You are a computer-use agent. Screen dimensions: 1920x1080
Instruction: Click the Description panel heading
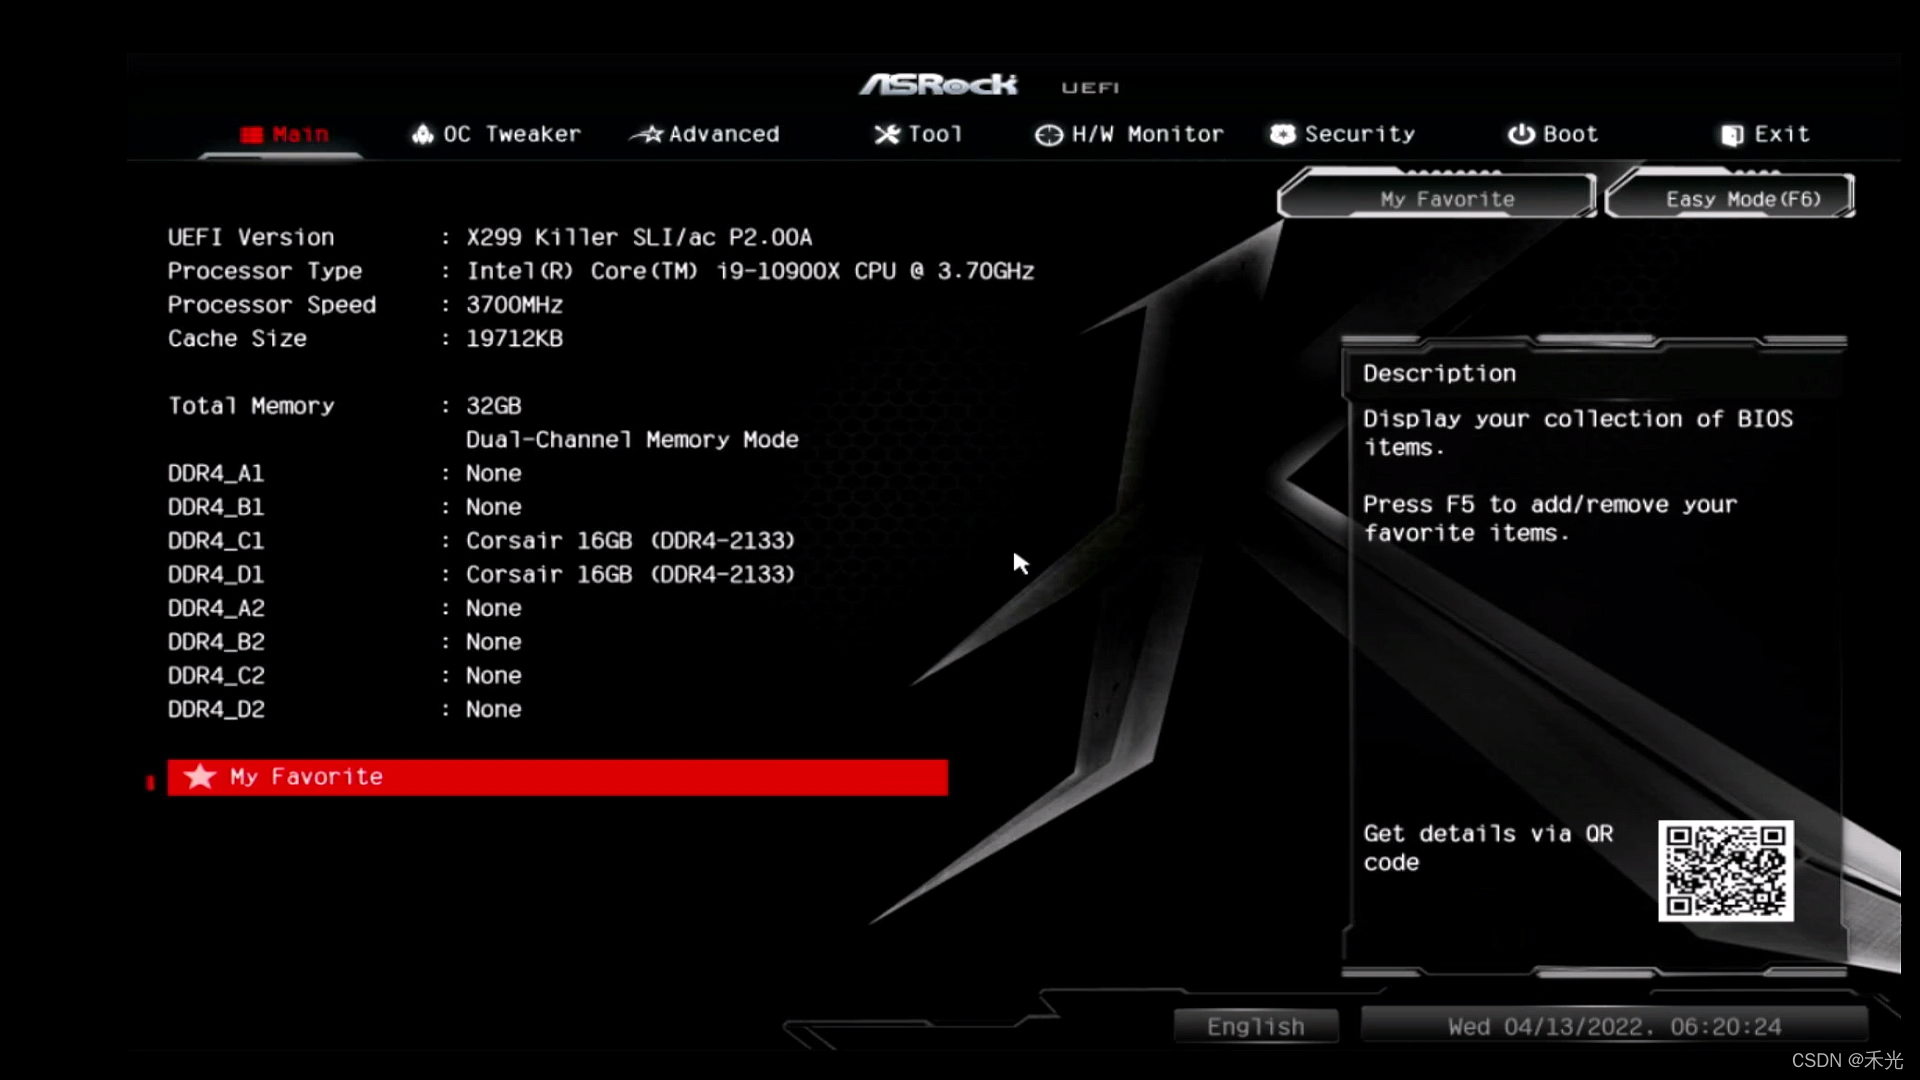[1440, 374]
